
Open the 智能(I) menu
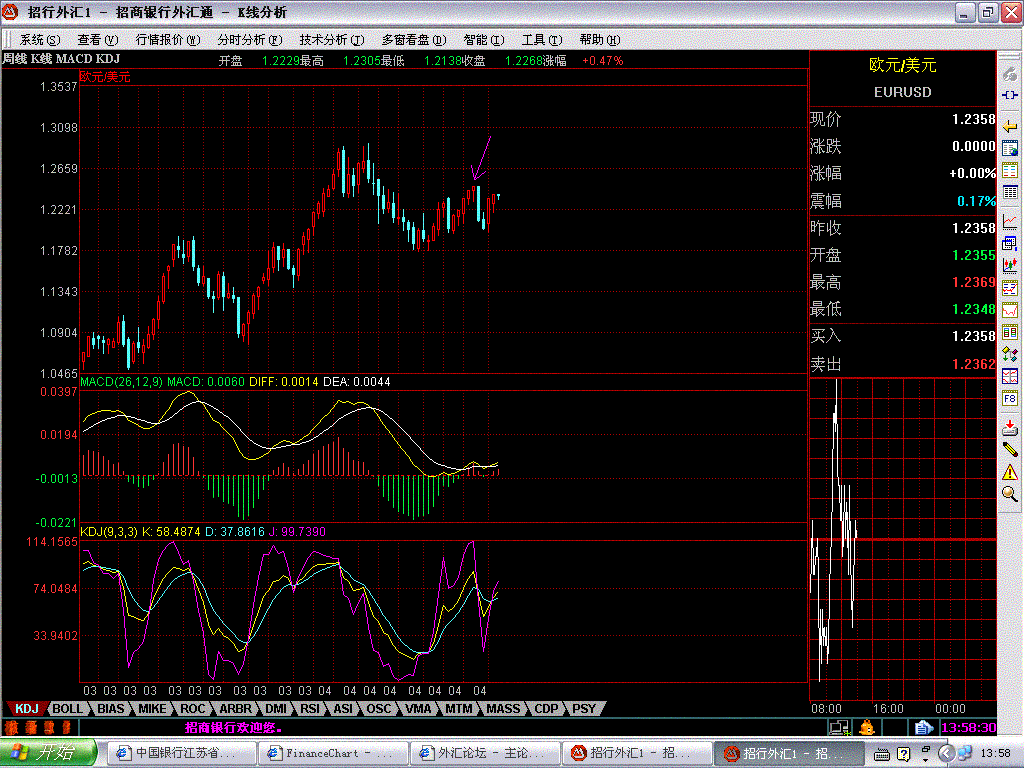pos(484,40)
